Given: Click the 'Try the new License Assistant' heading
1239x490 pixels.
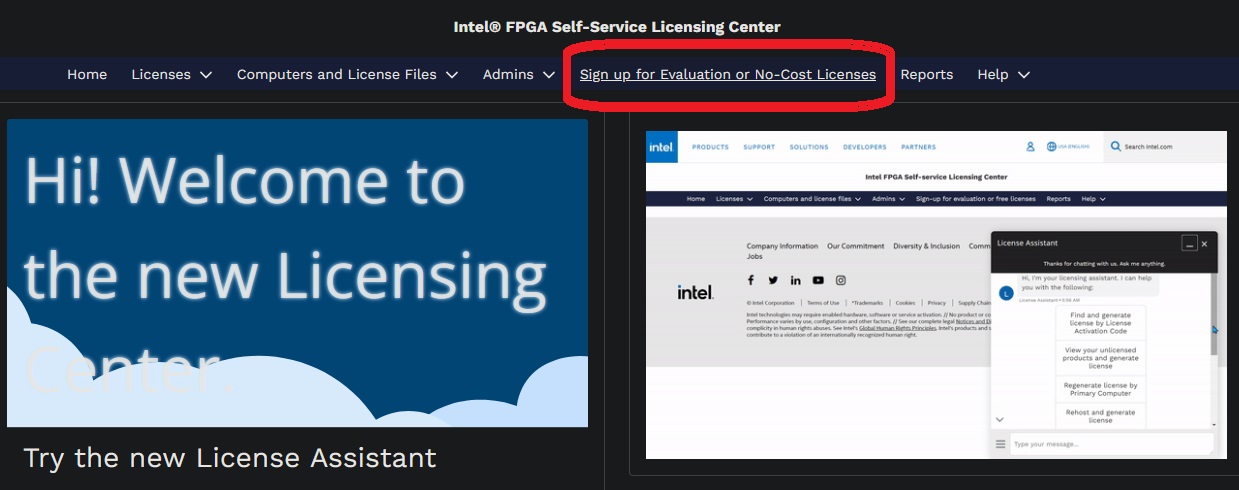Looking at the screenshot, I should point(230,458).
